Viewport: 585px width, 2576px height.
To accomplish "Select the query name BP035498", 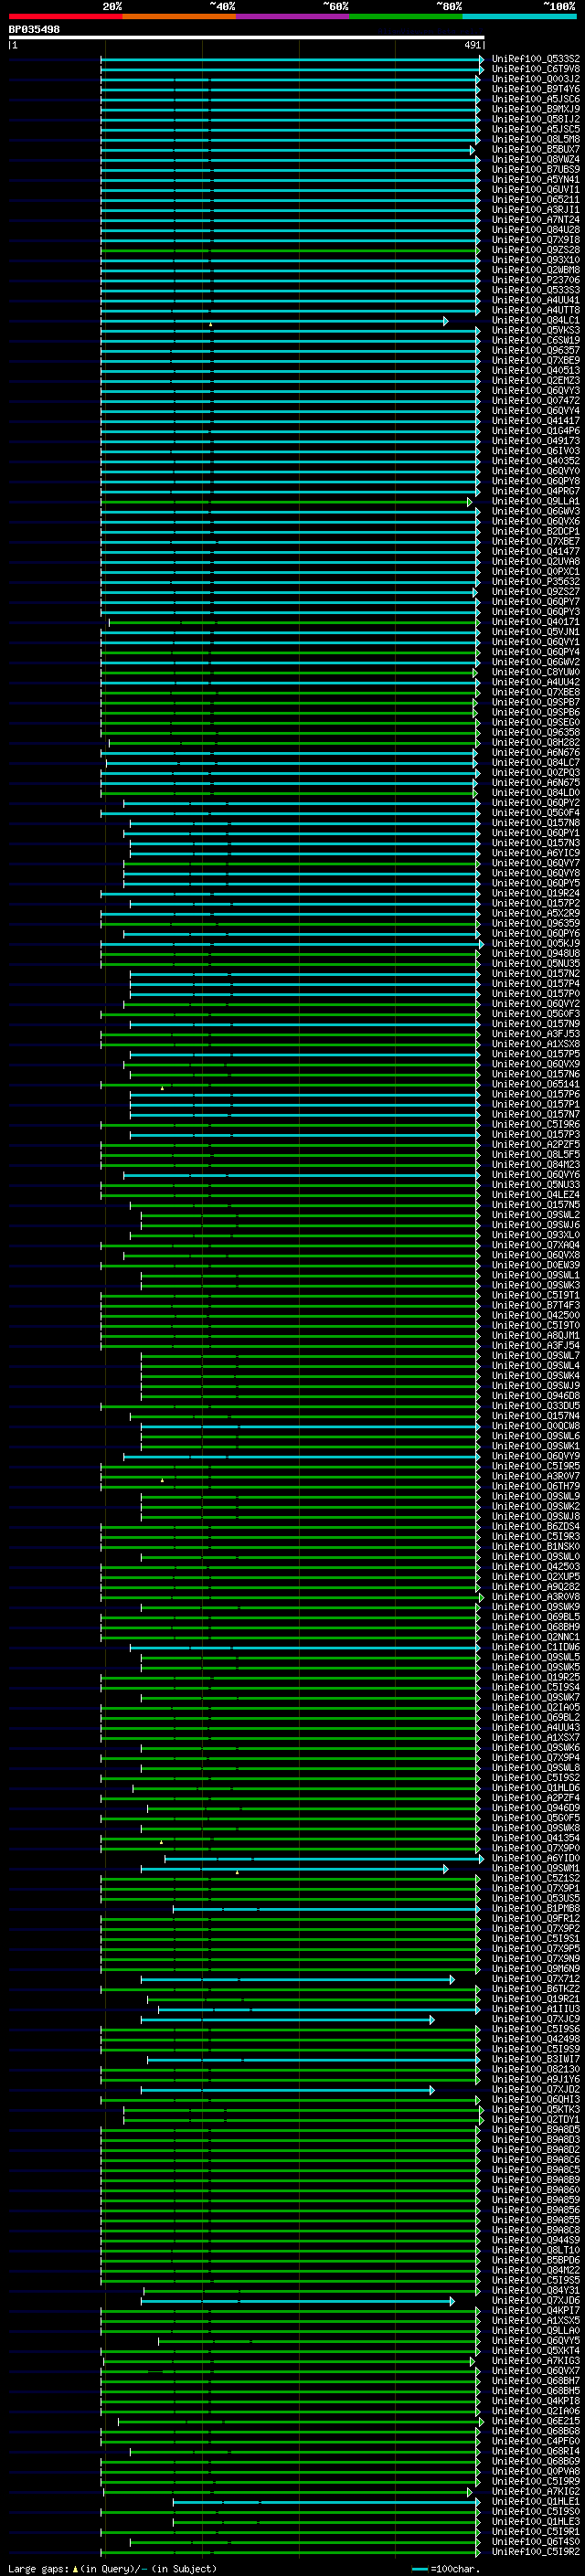I will (x=34, y=30).
